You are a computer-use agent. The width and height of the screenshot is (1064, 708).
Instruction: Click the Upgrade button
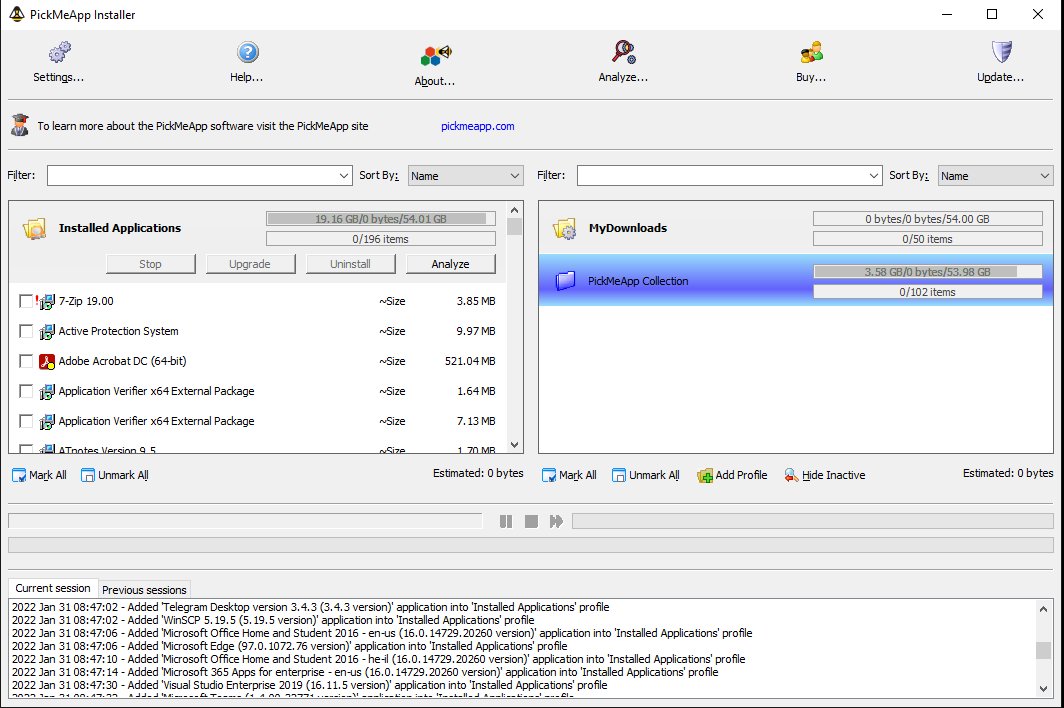(x=250, y=264)
